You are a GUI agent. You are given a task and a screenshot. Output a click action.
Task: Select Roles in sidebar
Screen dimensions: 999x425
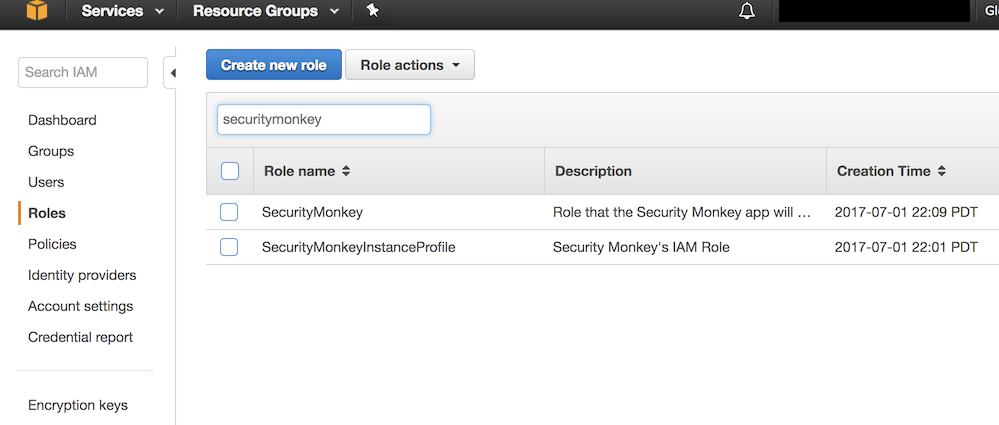pos(47,213)
